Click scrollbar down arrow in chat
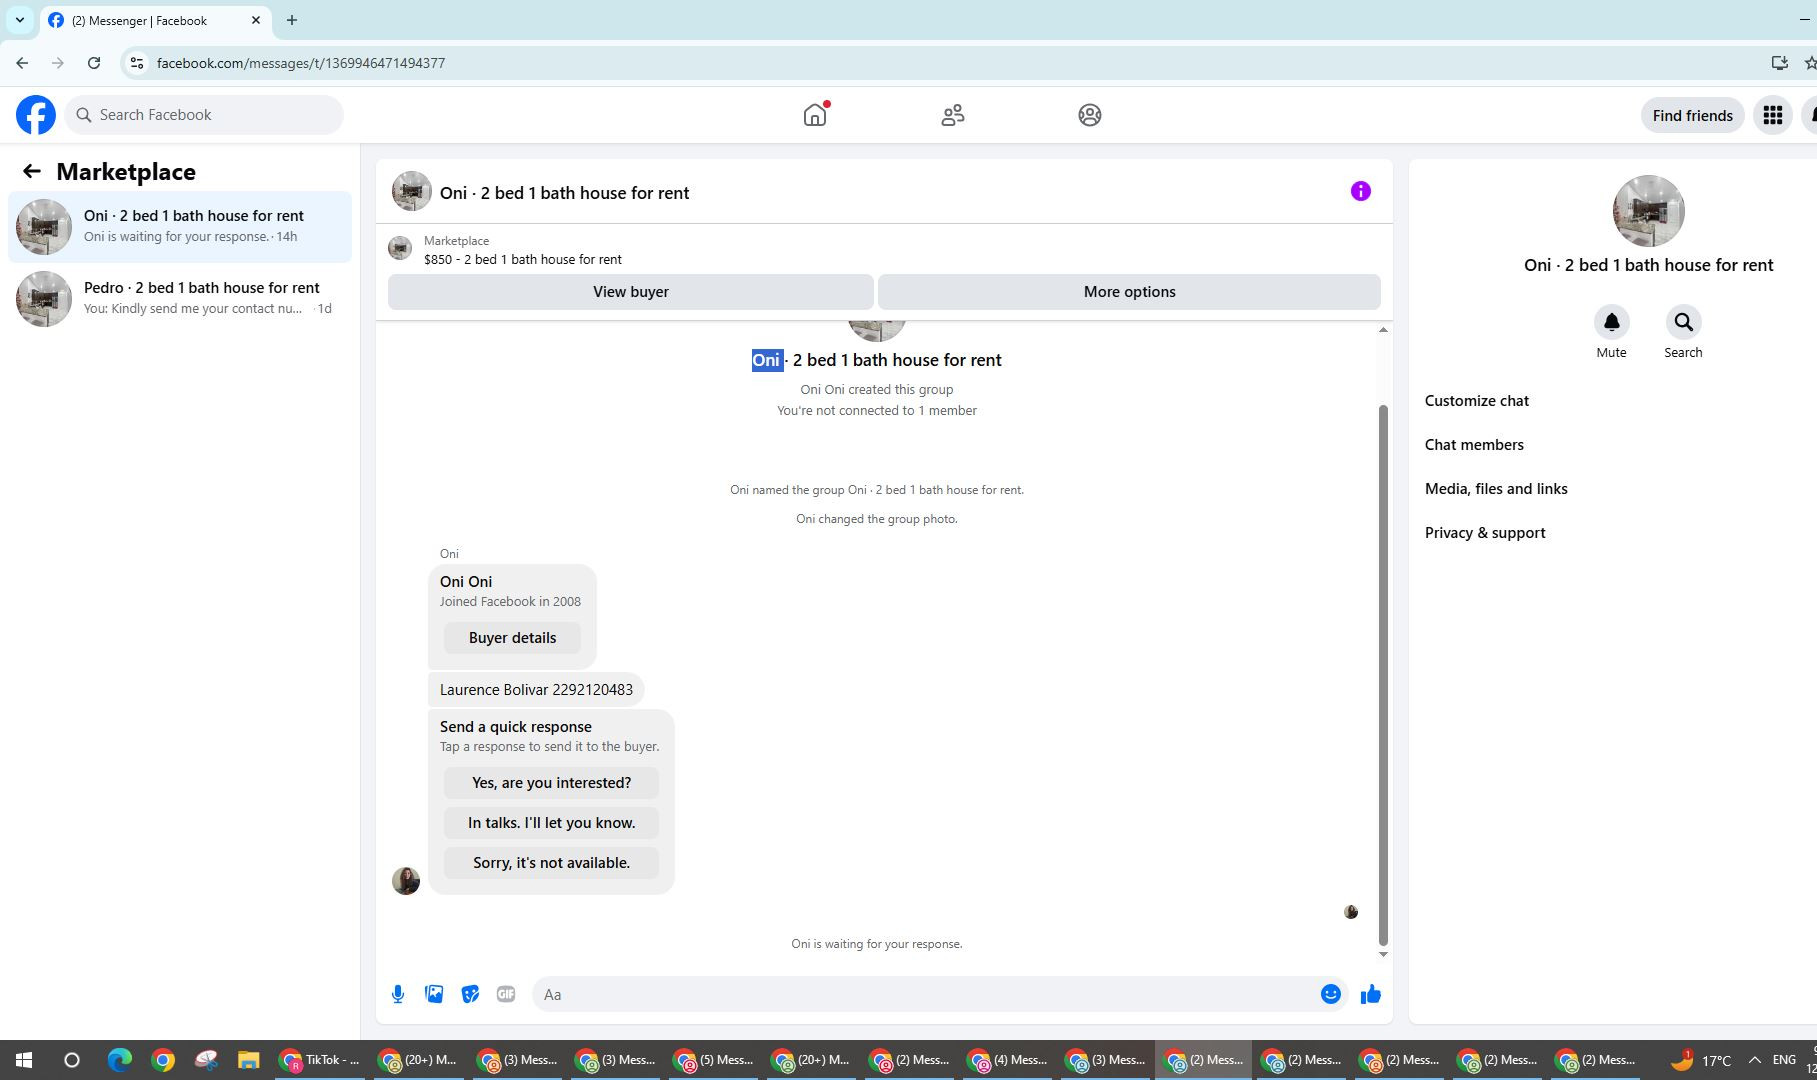Screen dimensions: 1817x1080 [1384, 954]
